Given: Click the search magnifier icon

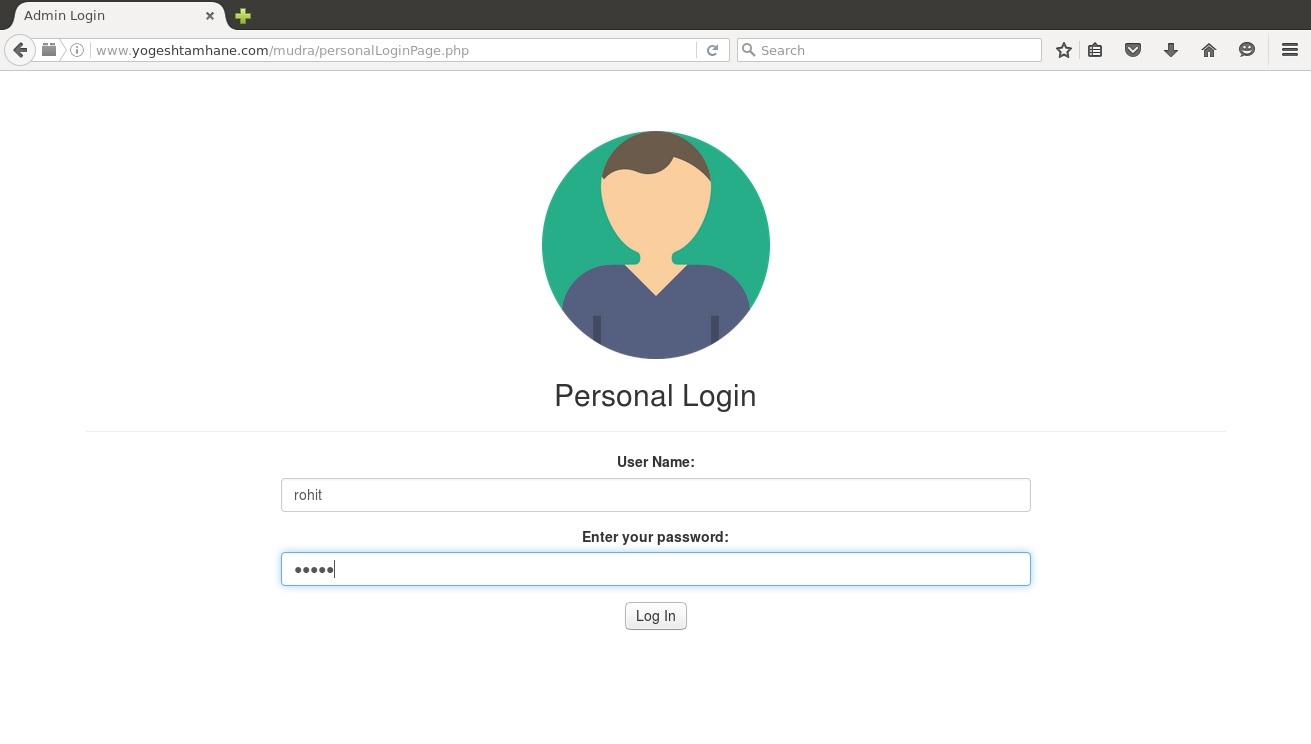Looking at the screenshot, I should [748, 50].
